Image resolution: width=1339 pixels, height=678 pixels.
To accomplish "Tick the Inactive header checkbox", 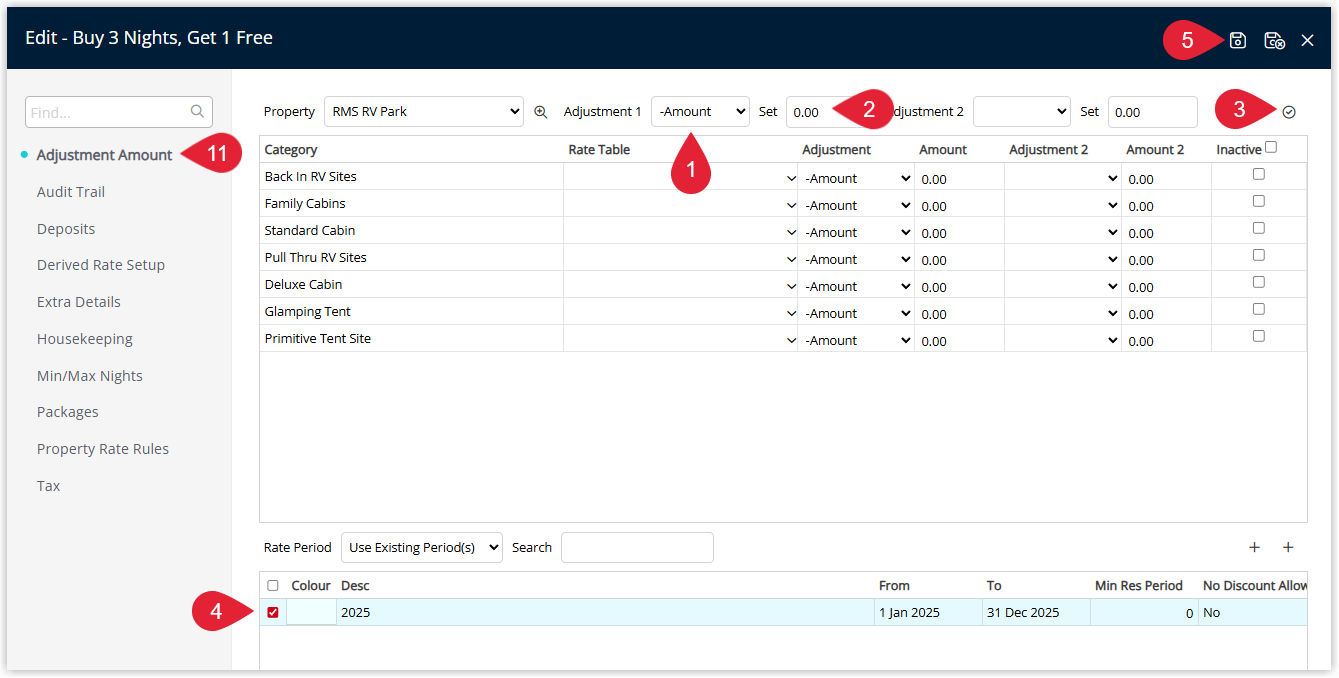I will click(x=1271, y=147).
